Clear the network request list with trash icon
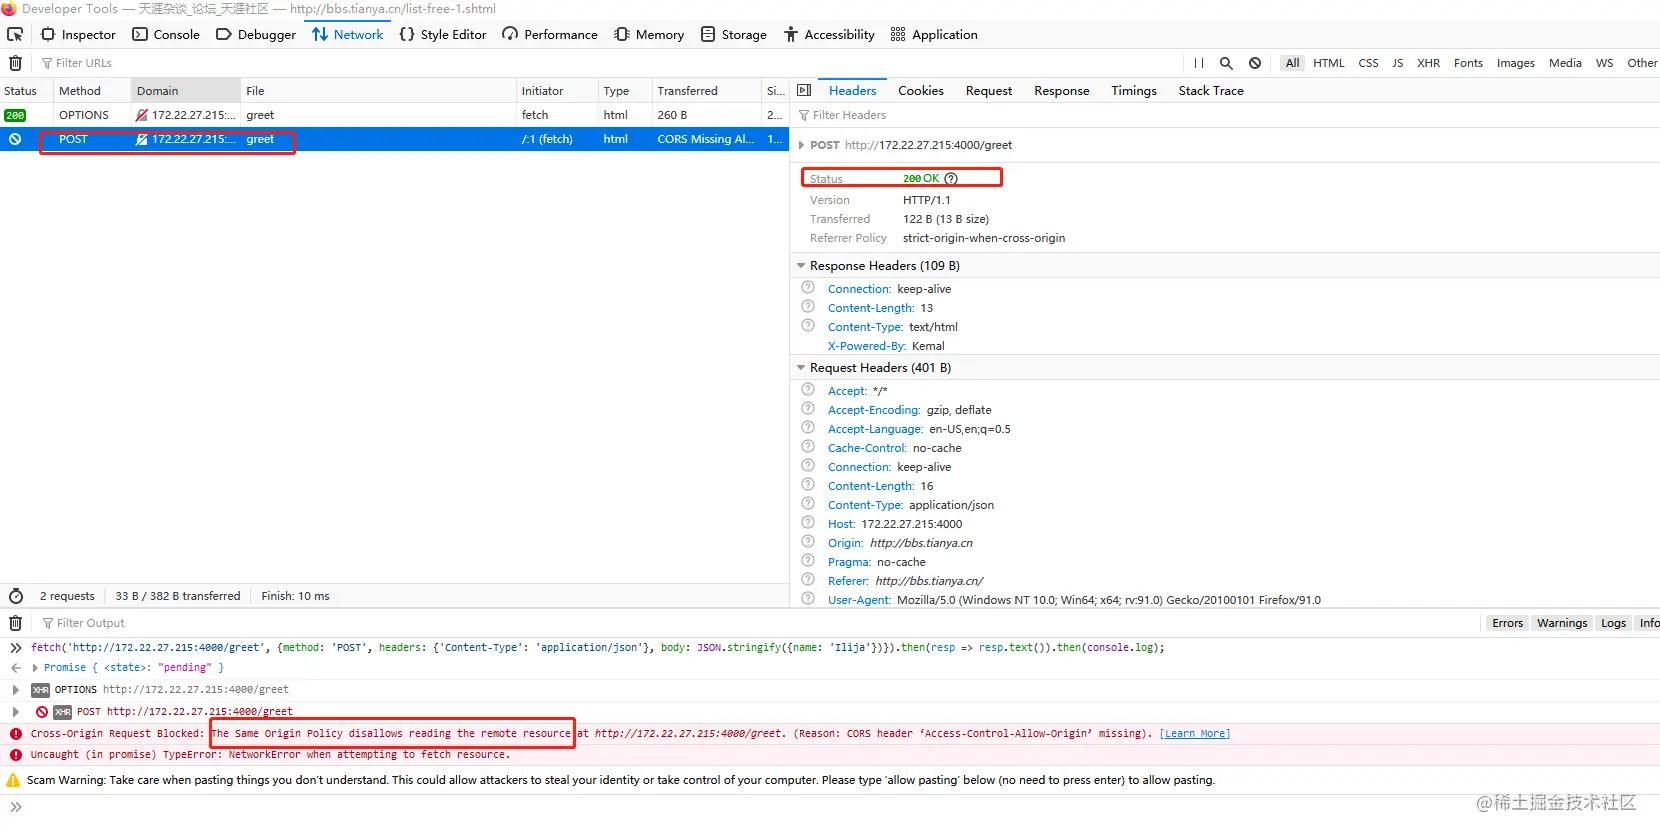This screenshot has height=835, width=1660. tap(15, 63)
